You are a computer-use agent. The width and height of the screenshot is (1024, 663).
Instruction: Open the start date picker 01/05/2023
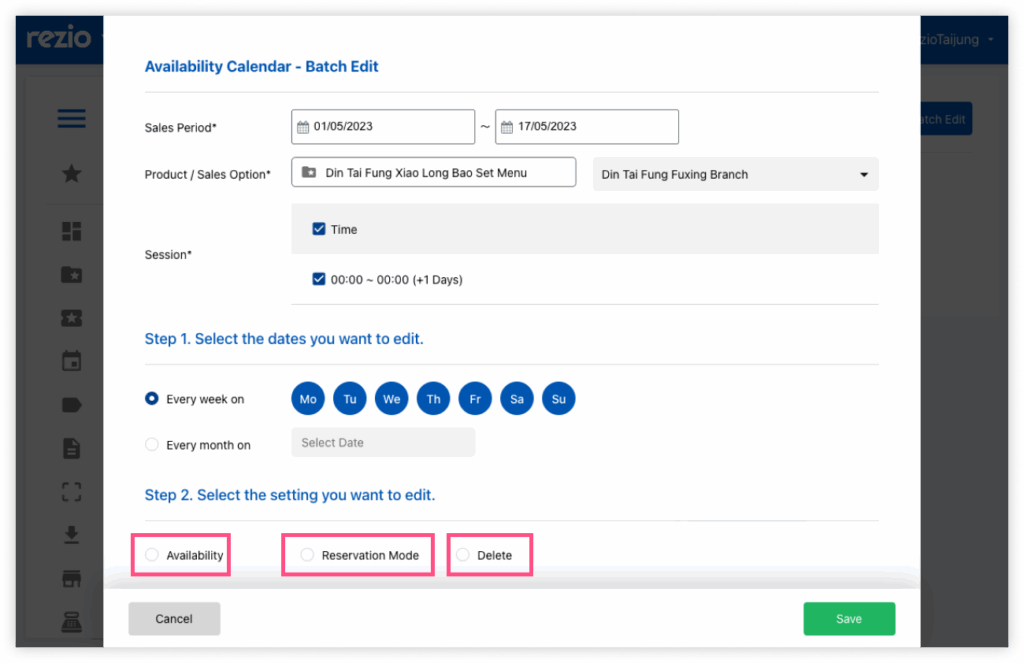pyautogui.click(x=383, y=127)
